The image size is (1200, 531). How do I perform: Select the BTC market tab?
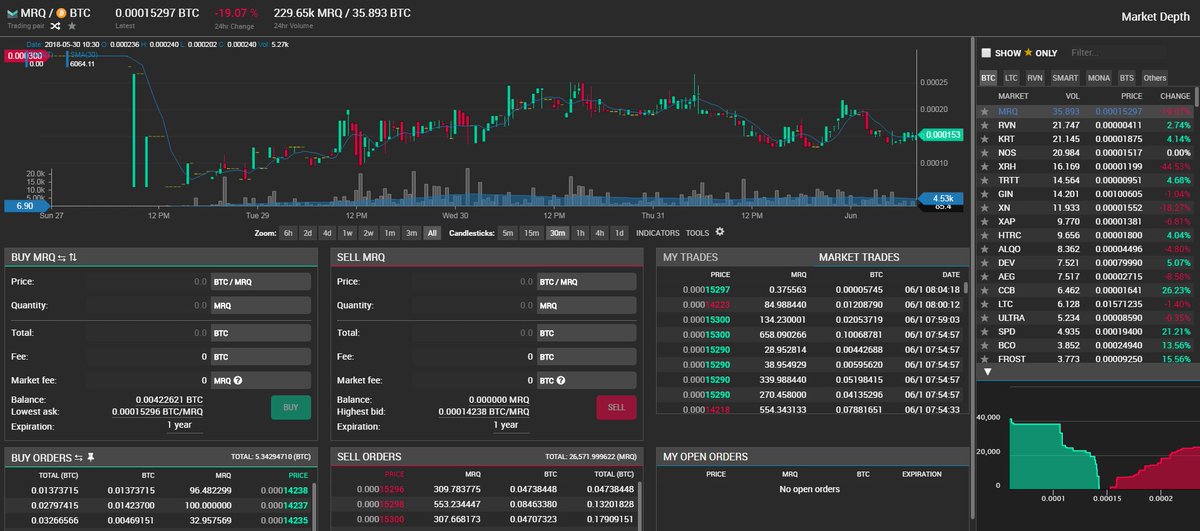[x=988, y=77]
